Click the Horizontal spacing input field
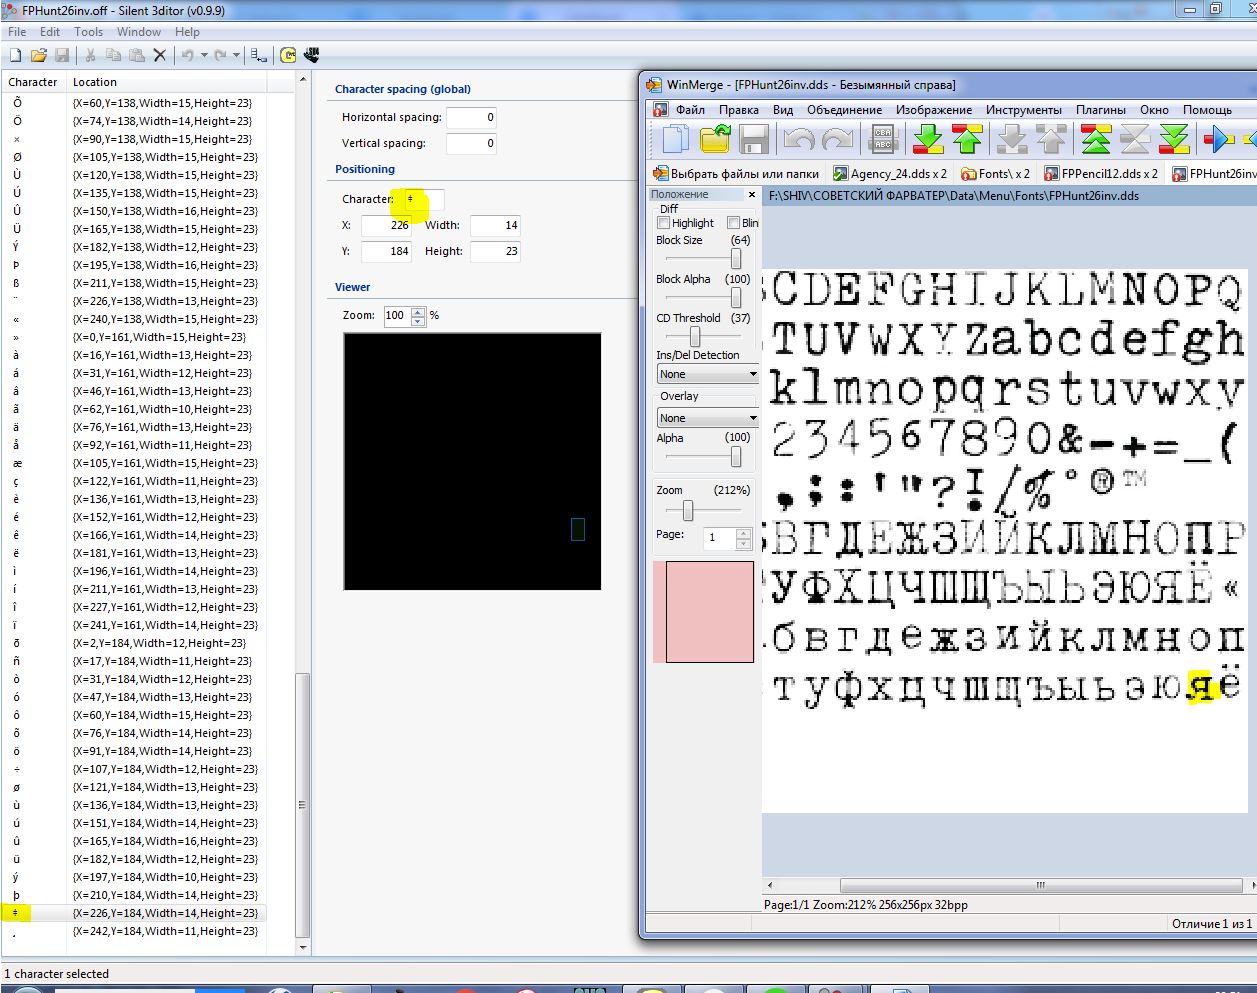Image resolution: width=1257 pixels, height=993 pixels. click(x=471, y=117)
